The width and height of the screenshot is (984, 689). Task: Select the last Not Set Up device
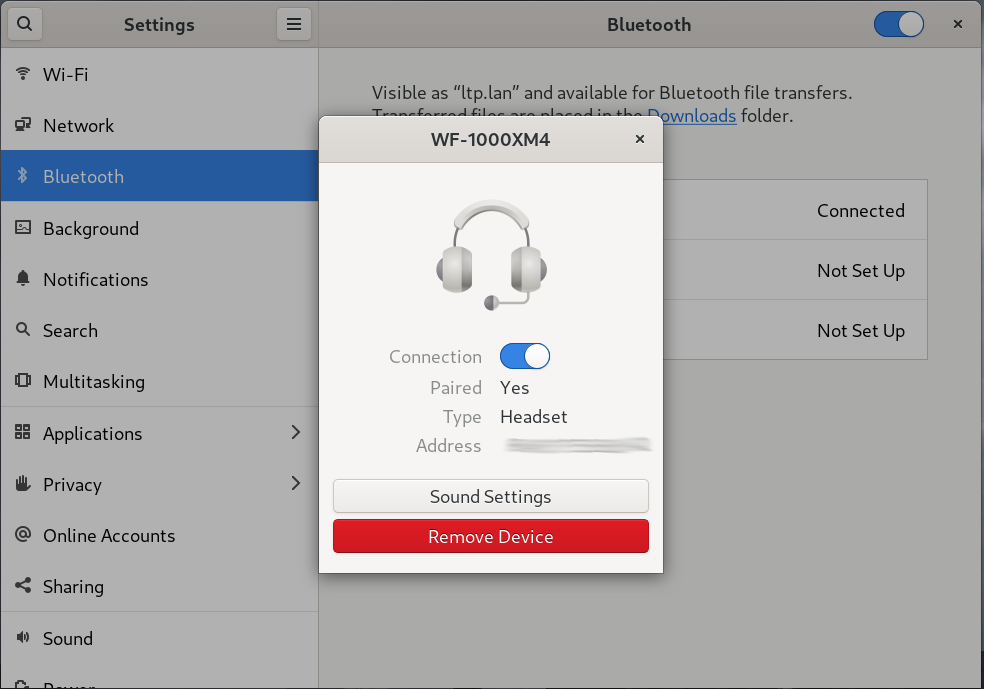794,330
